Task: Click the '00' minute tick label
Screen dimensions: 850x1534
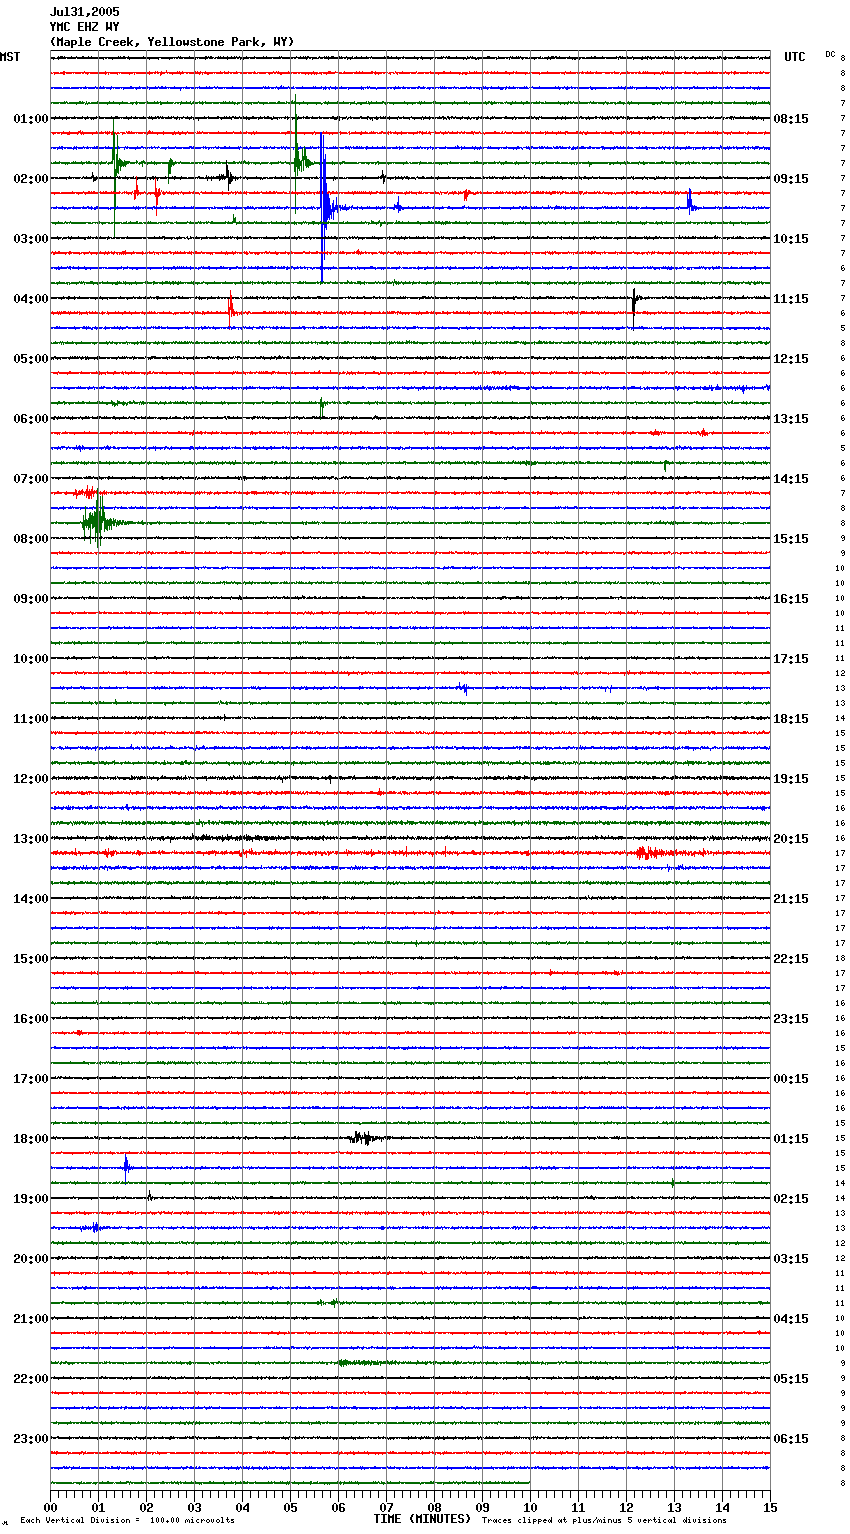Action: click(x=50, y=1507)
